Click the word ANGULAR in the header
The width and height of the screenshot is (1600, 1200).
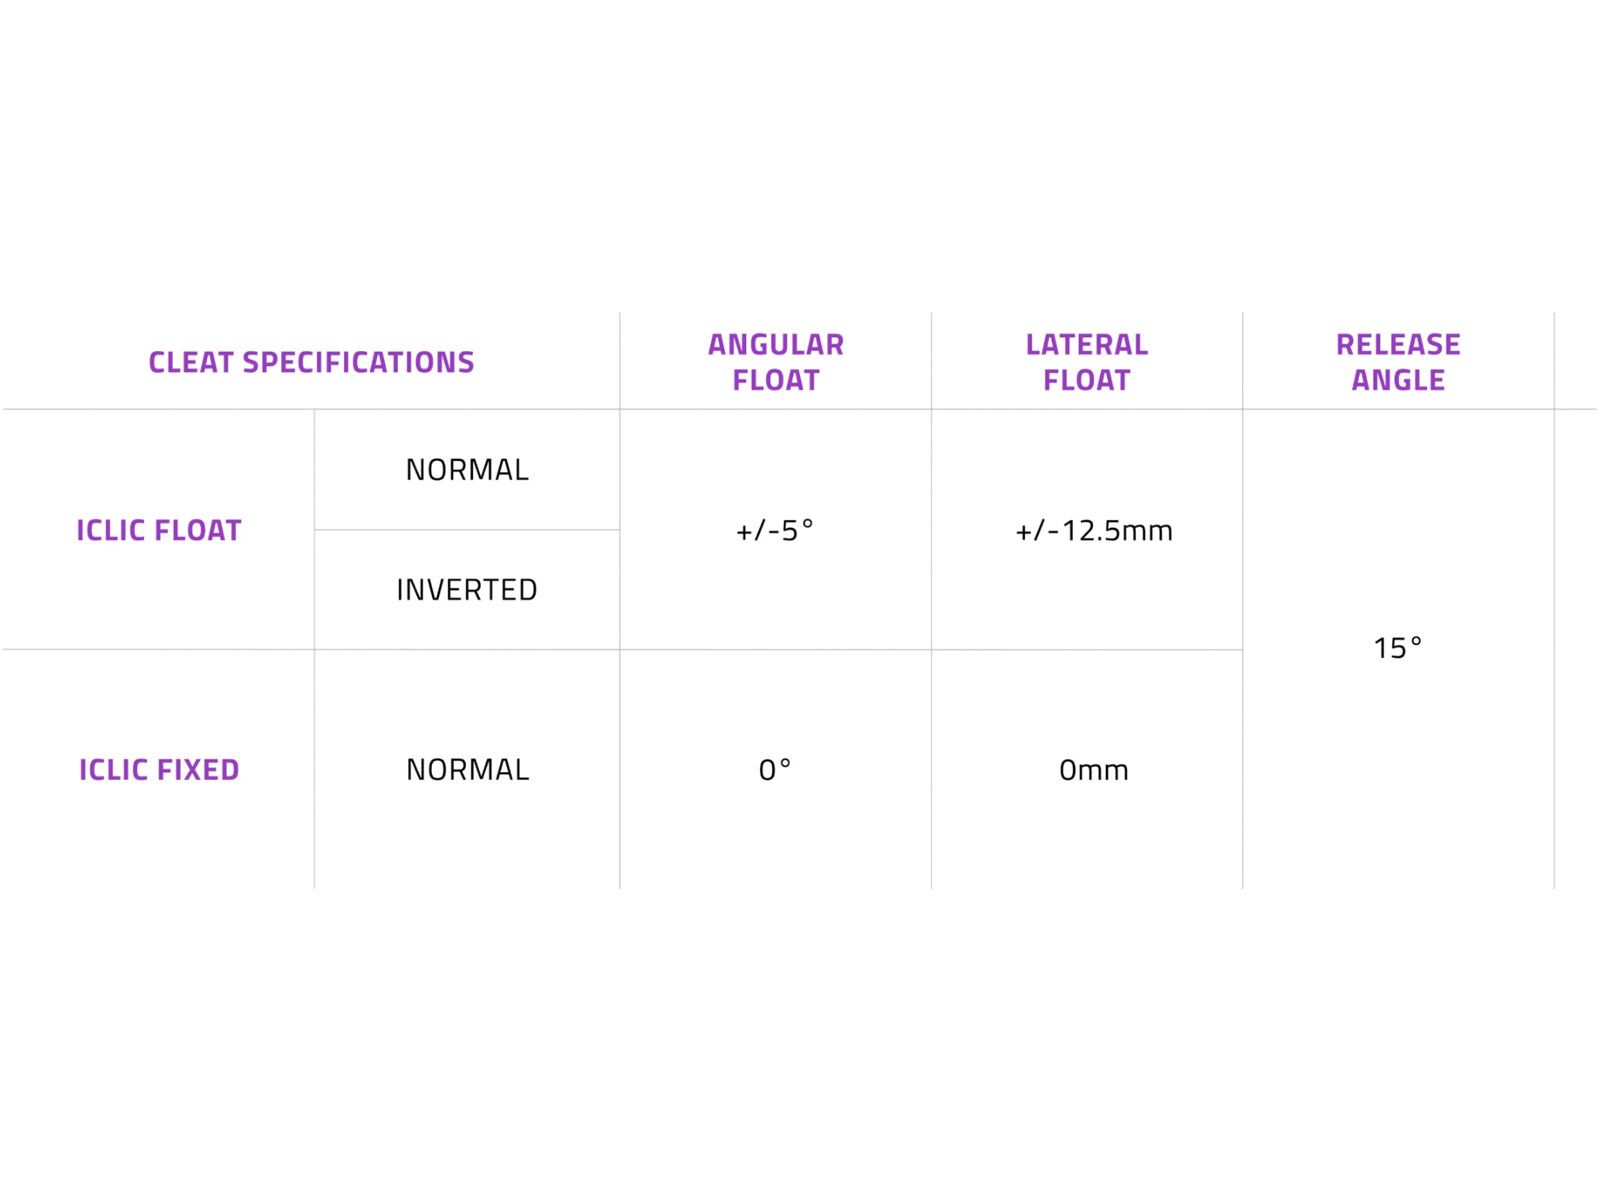point(776,345)
